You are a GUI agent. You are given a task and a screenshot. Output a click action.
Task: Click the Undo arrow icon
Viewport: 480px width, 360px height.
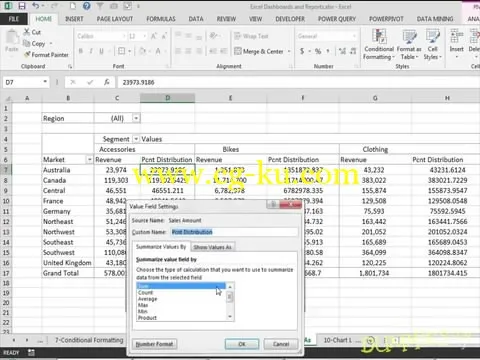tap(36, 6)
